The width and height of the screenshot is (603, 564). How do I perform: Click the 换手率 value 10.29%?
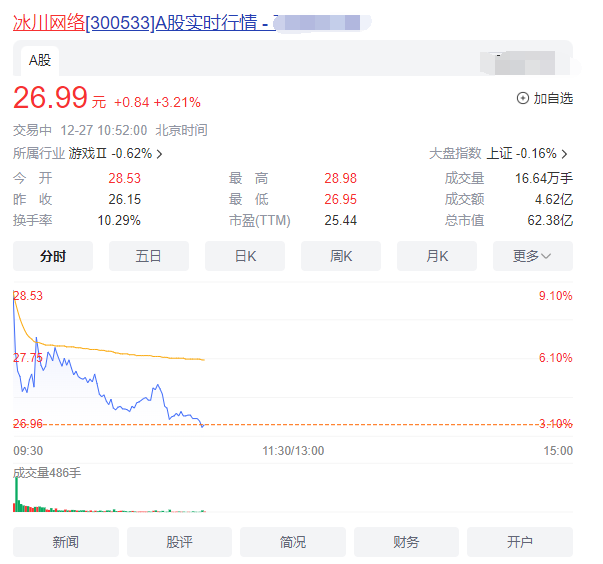[x=119, y=221]
